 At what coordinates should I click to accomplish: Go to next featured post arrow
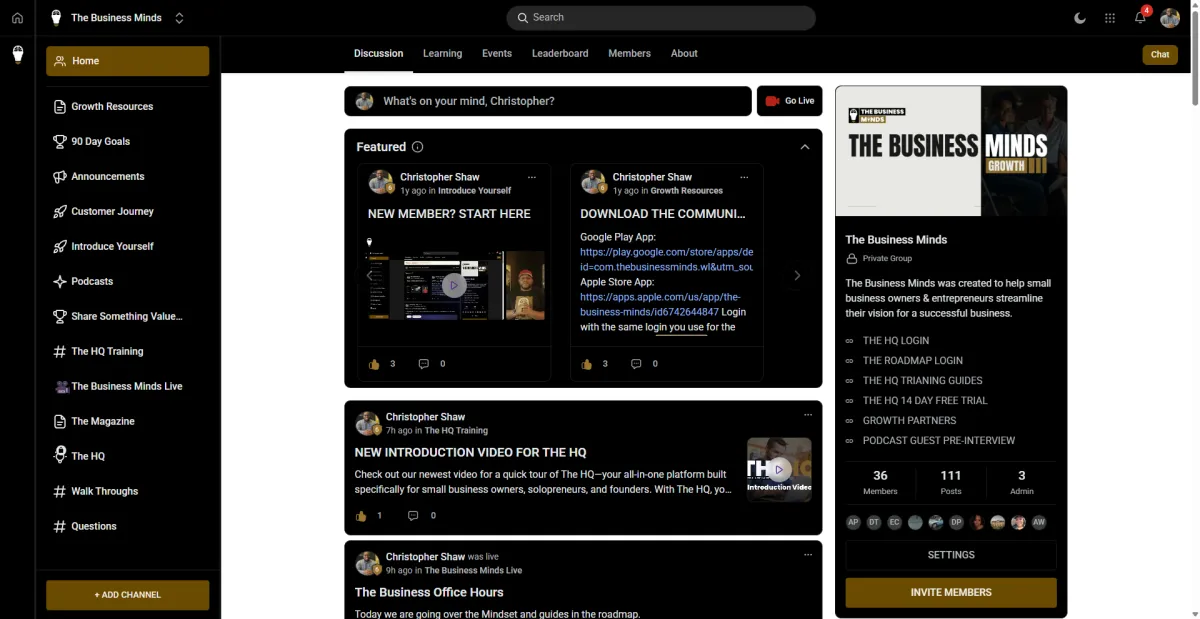797,275
